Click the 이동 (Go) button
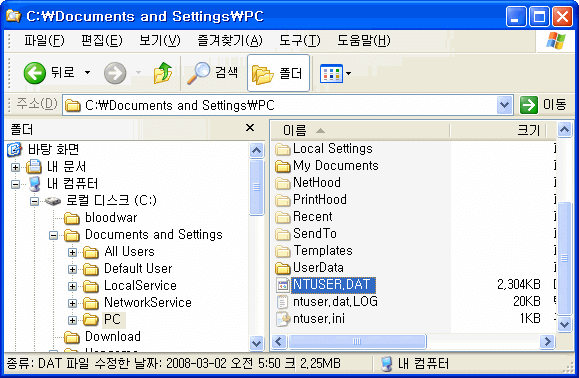579x378 pixels. 544,105
